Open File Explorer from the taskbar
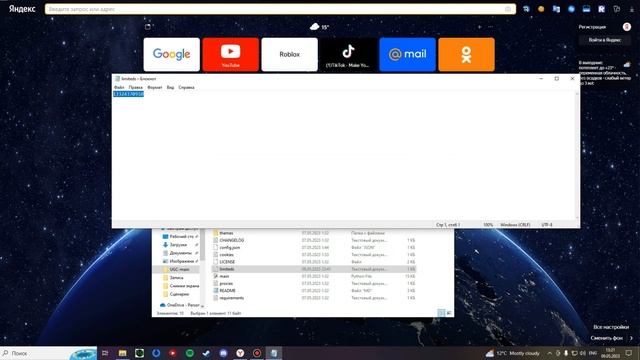Image resolution: width=640 pixels, height=360 pixels. [x=122, y=353]
